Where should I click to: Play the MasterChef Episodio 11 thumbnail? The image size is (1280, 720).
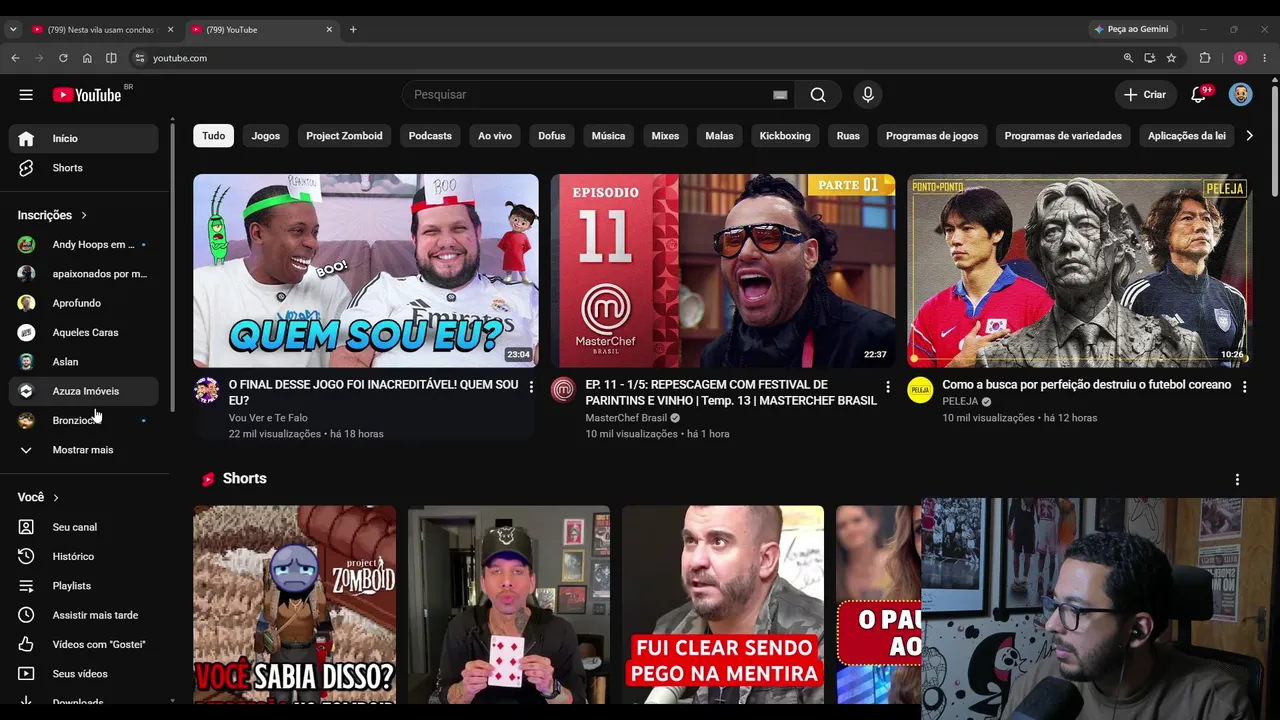(722, 271)
